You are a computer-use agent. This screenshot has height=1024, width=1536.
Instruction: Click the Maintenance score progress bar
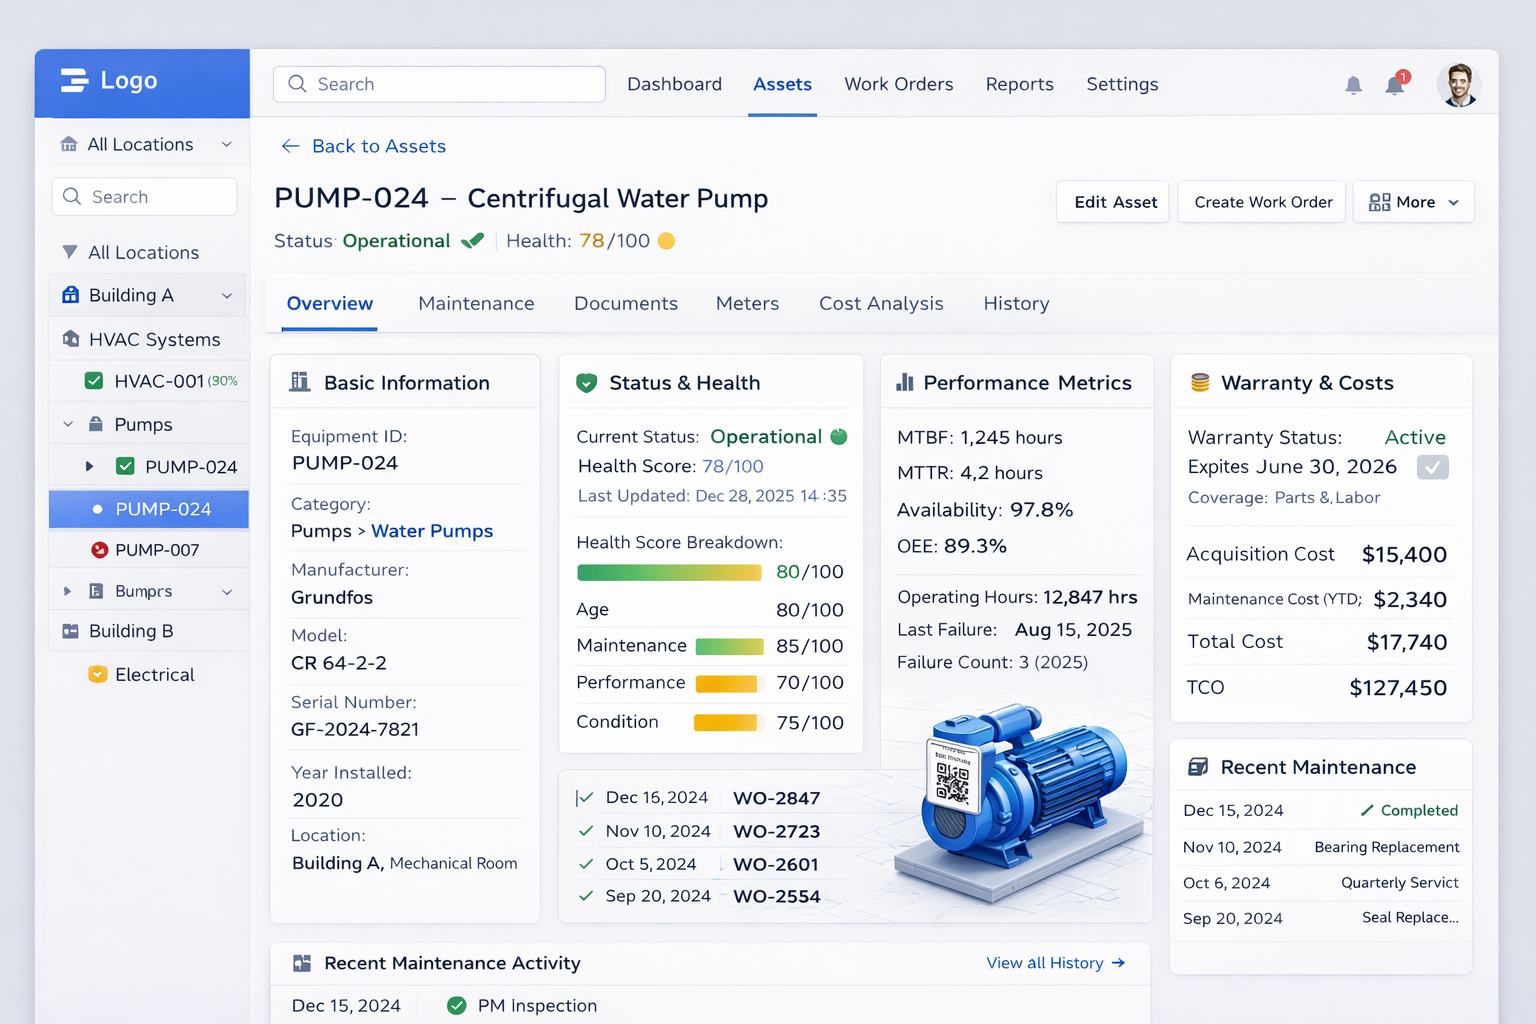(729, 646)
